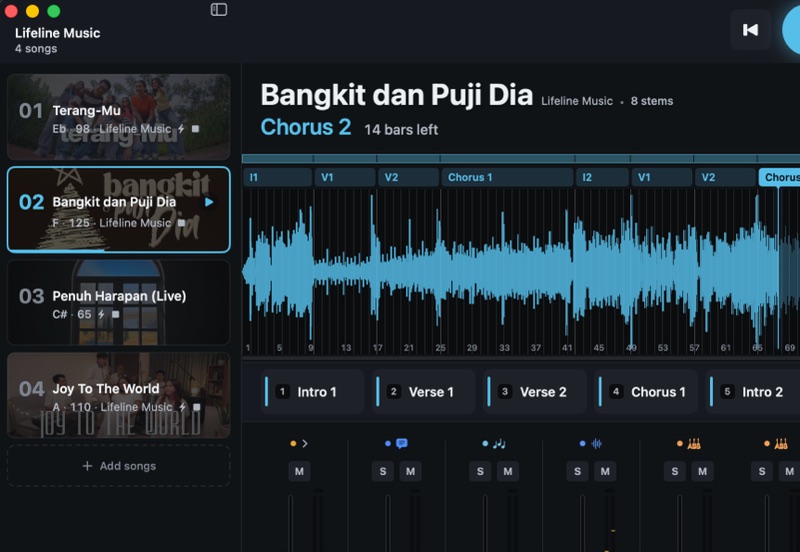Click the play arrow on Bangkit dan Puji Dia
The width and height of the screenshot is (800, 552).
tap(209, 202)
